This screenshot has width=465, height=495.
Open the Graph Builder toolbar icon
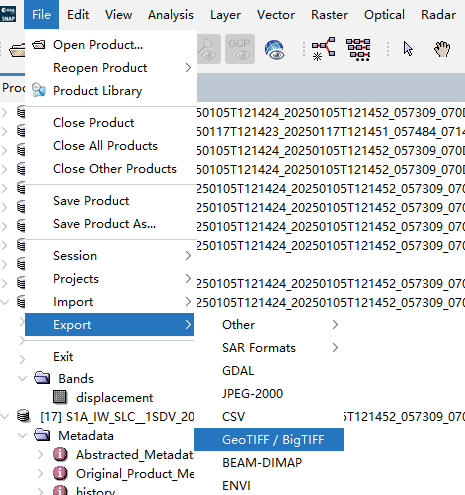(323, 49)
